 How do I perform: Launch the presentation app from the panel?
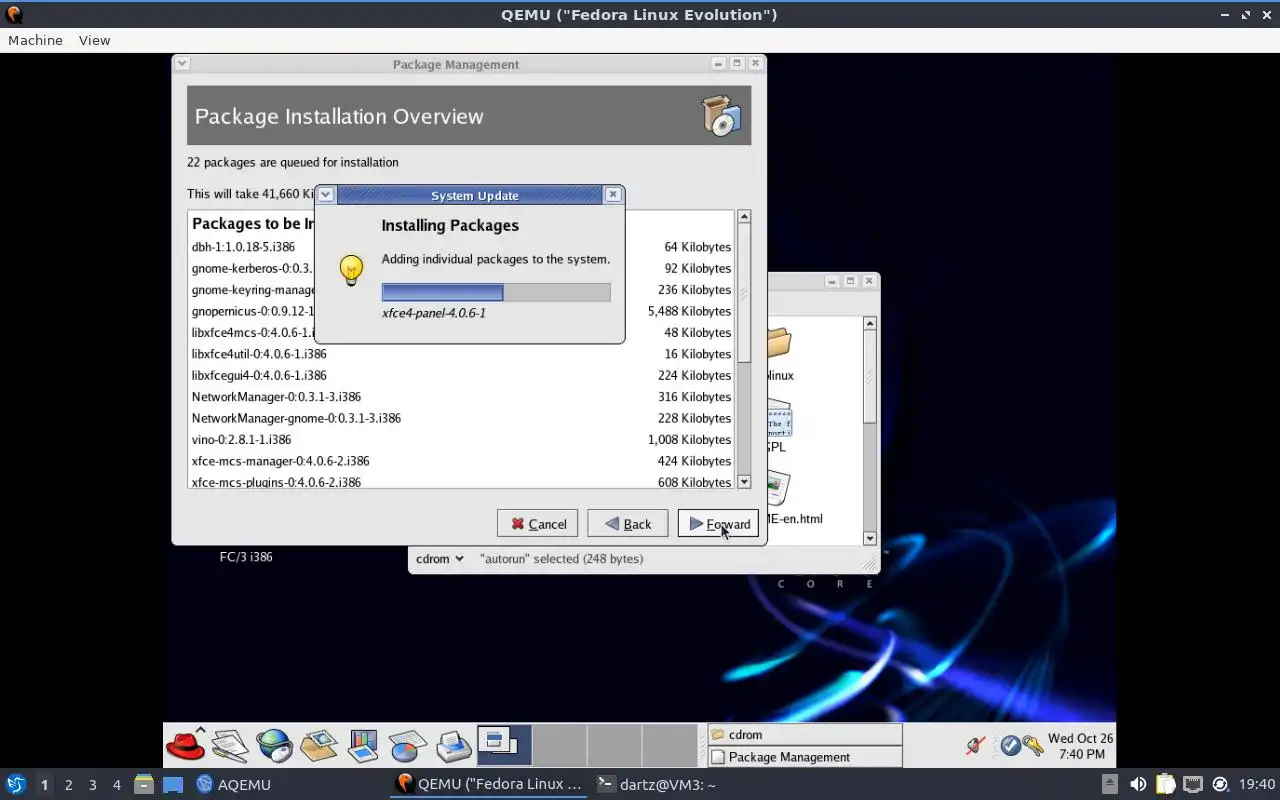click(363, 745)
